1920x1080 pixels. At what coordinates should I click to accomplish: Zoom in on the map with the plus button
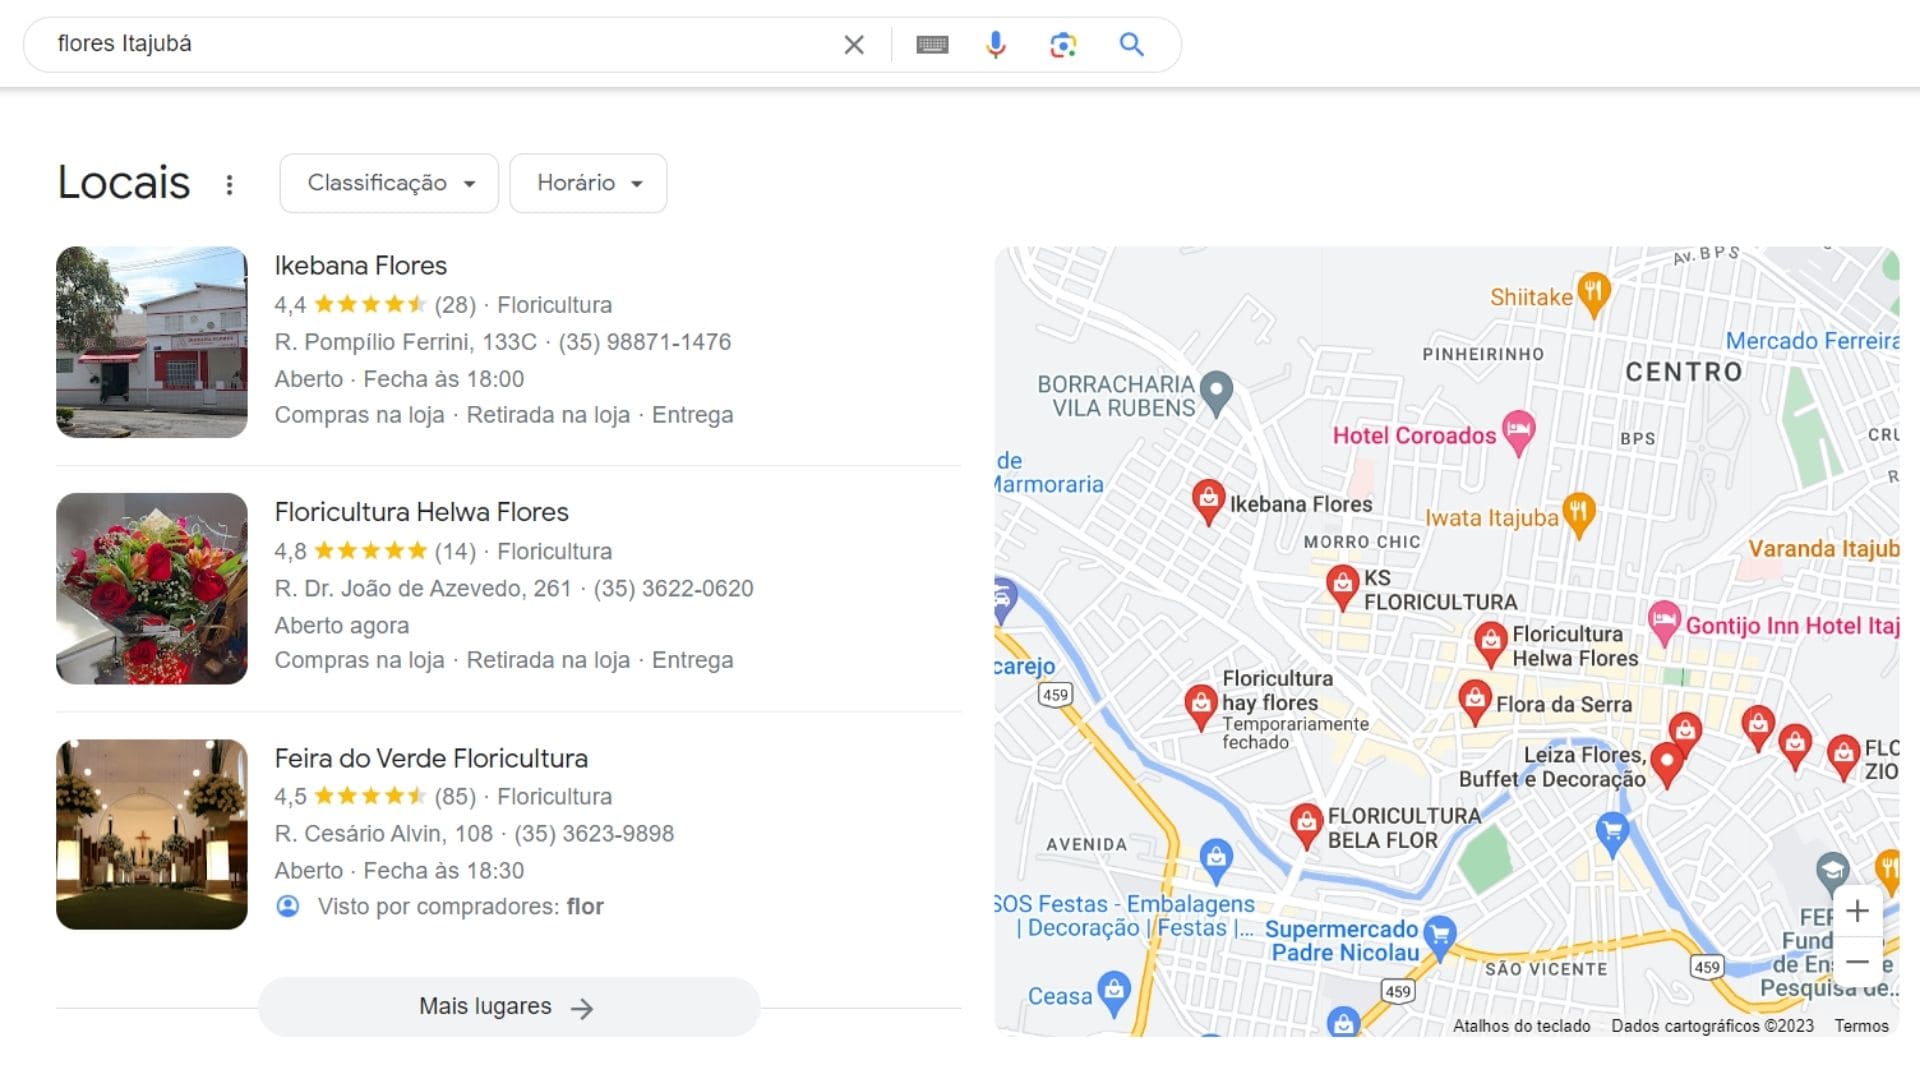tap(1858, 911)
